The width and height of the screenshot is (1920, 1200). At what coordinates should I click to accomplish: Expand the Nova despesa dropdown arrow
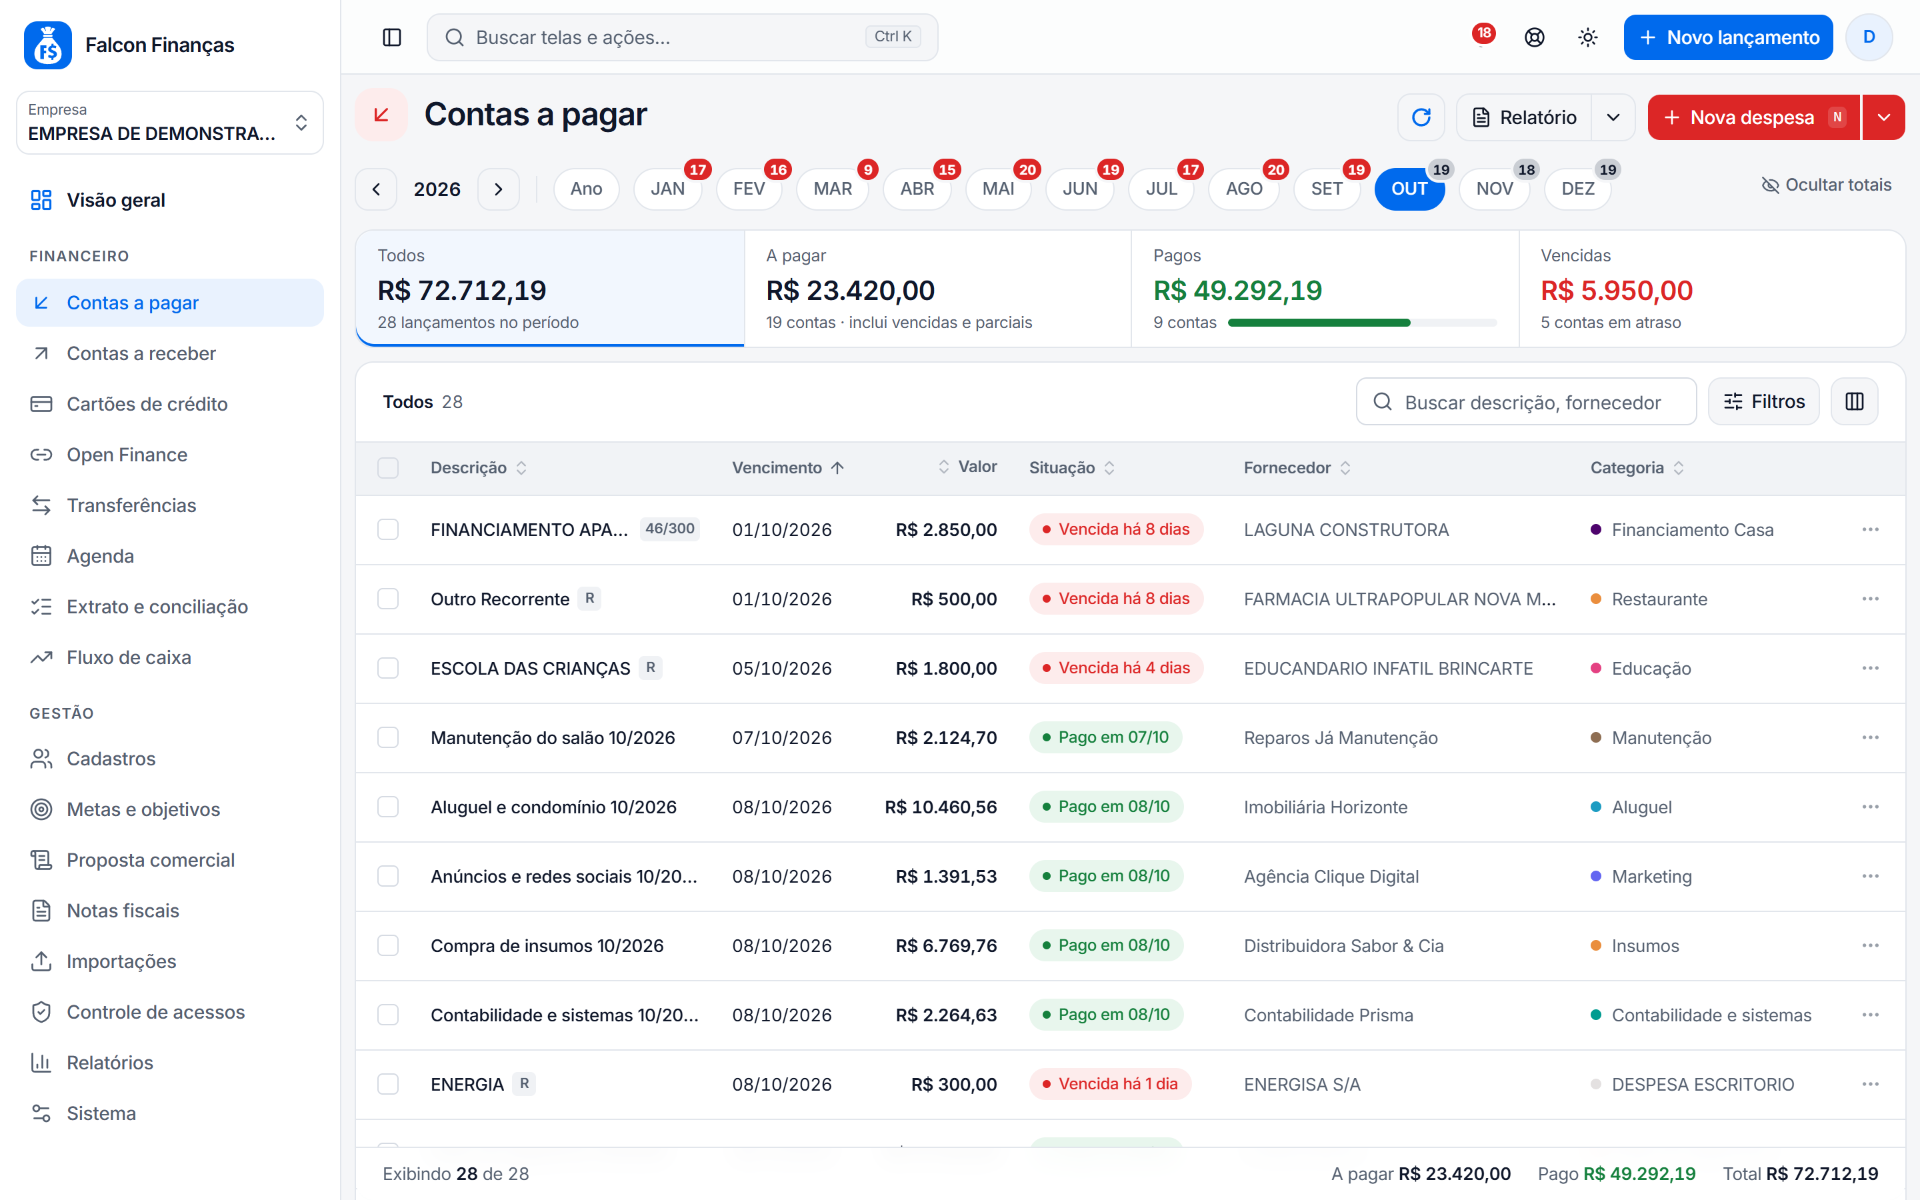point(1883,117)
